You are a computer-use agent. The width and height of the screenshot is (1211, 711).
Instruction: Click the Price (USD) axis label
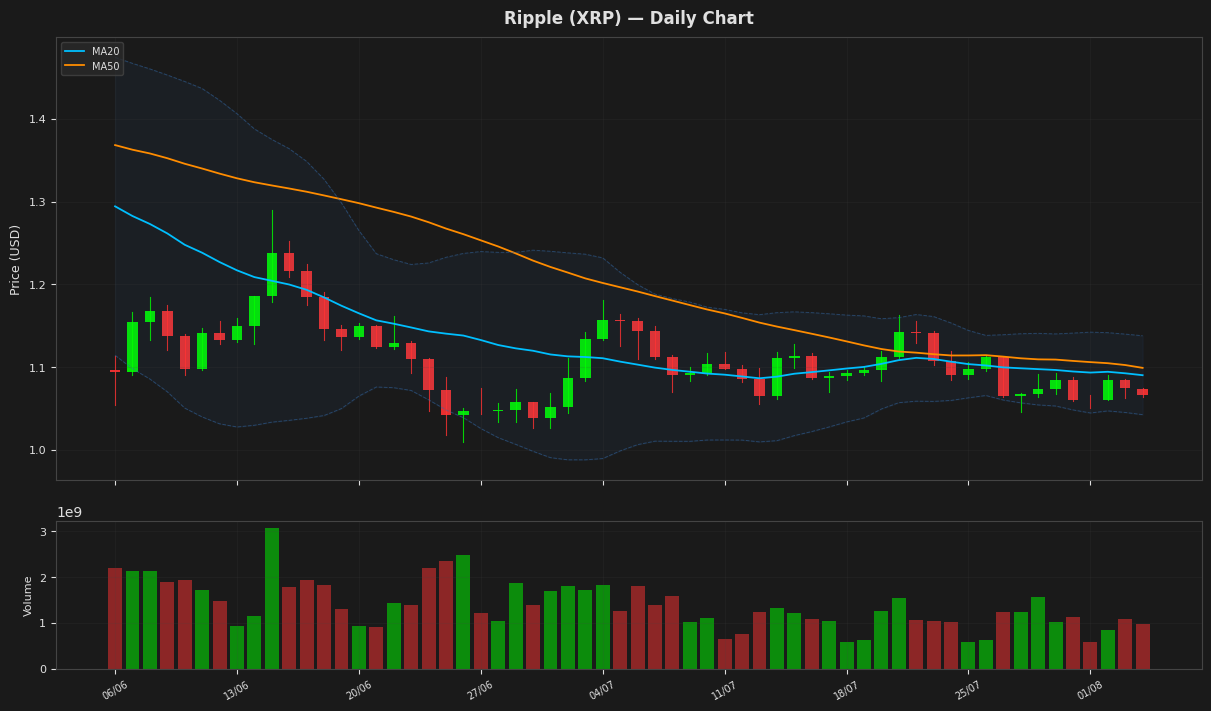point(15,259)
